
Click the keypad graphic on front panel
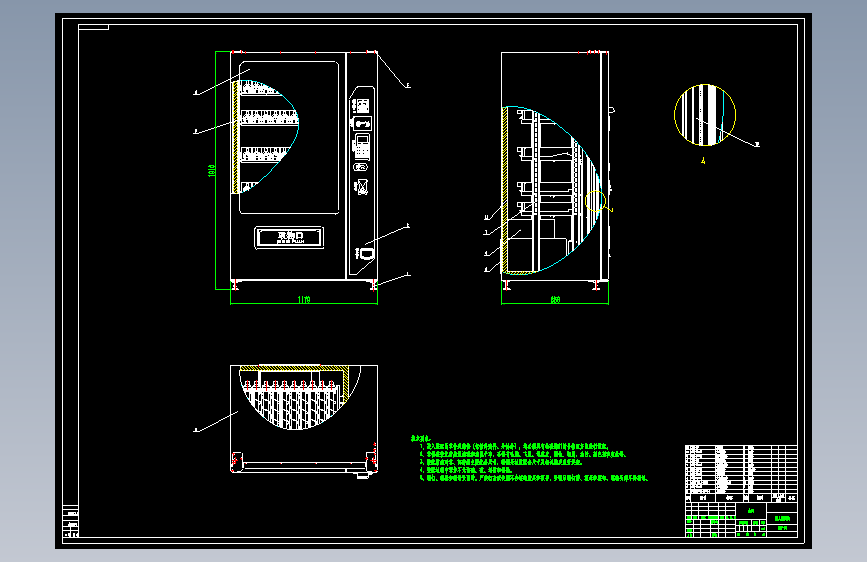(x=362, y=145)
